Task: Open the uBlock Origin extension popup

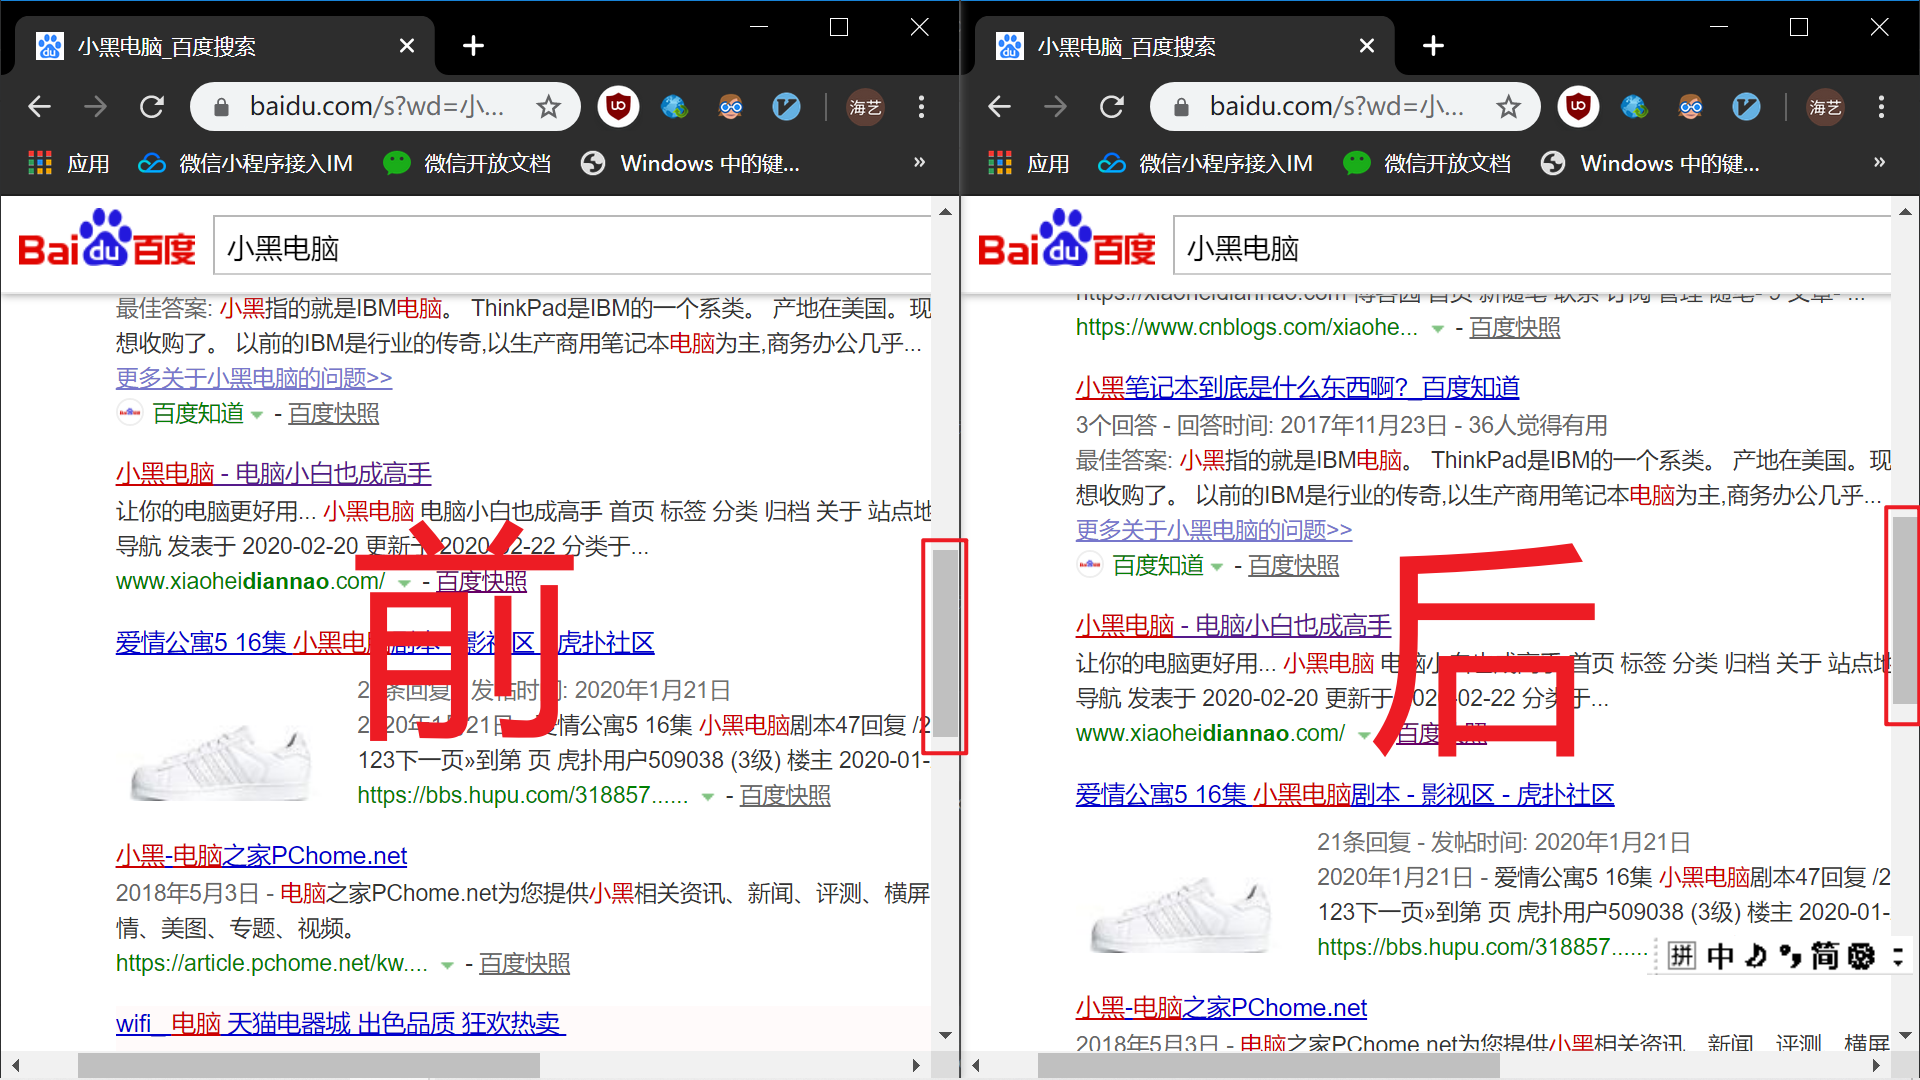Action: coord(618,107)
